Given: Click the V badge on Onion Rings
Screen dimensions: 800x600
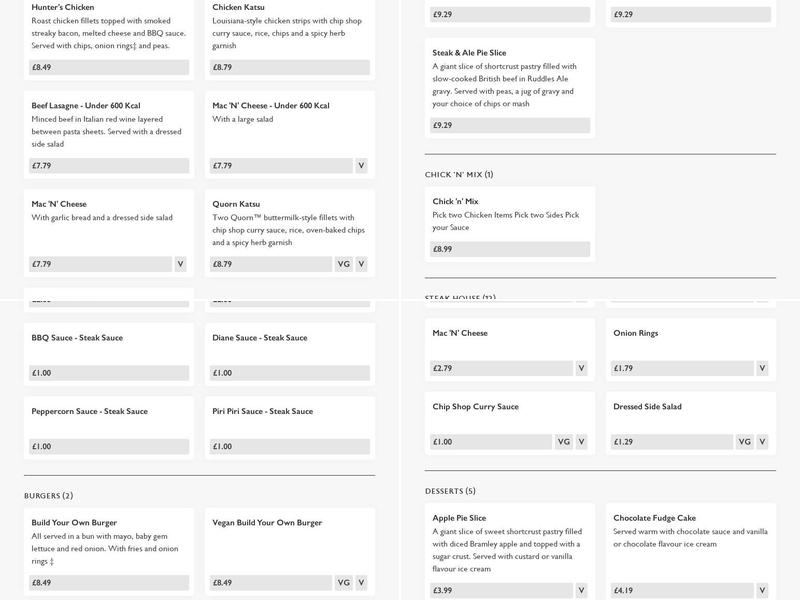Looking at the screenshot, I should (762, 368).
